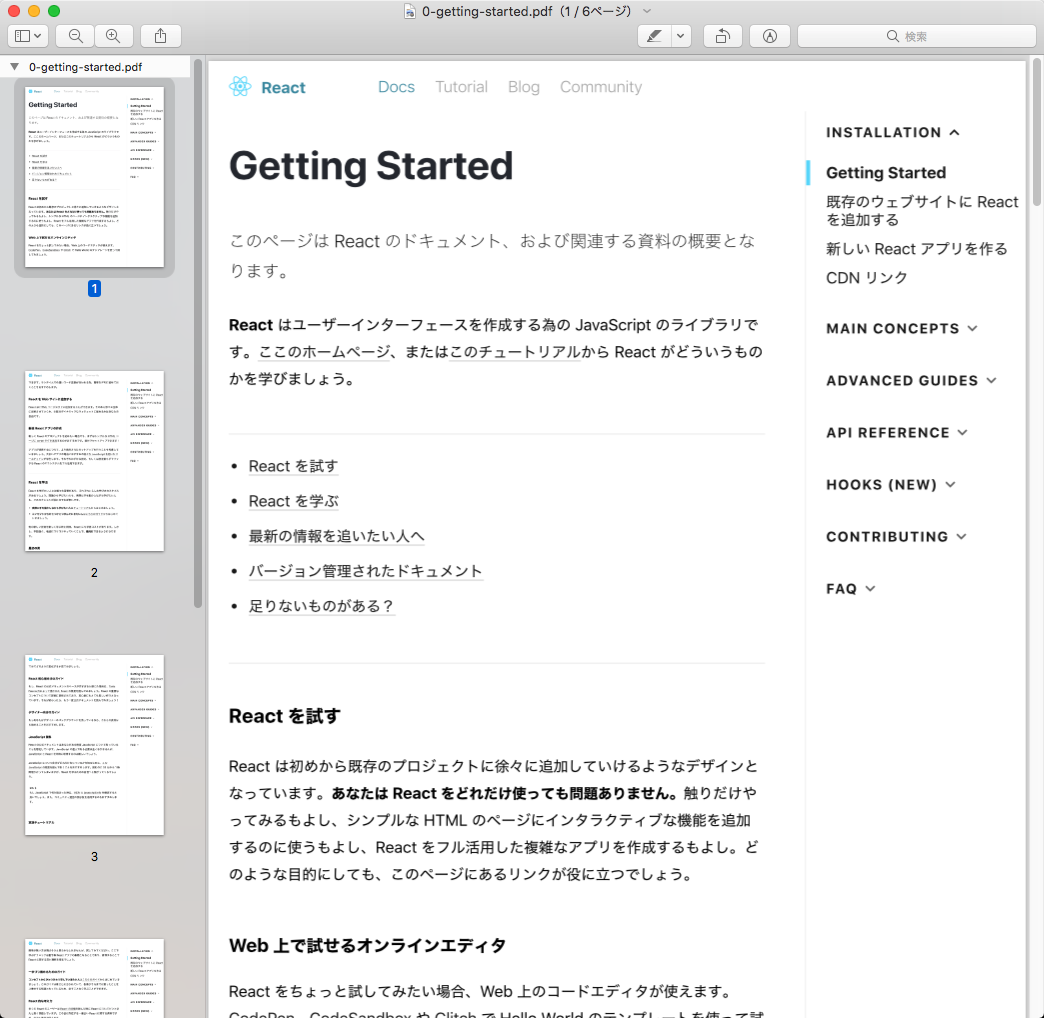
Task: Follow the このチュートリアル link
Action: 515,352
